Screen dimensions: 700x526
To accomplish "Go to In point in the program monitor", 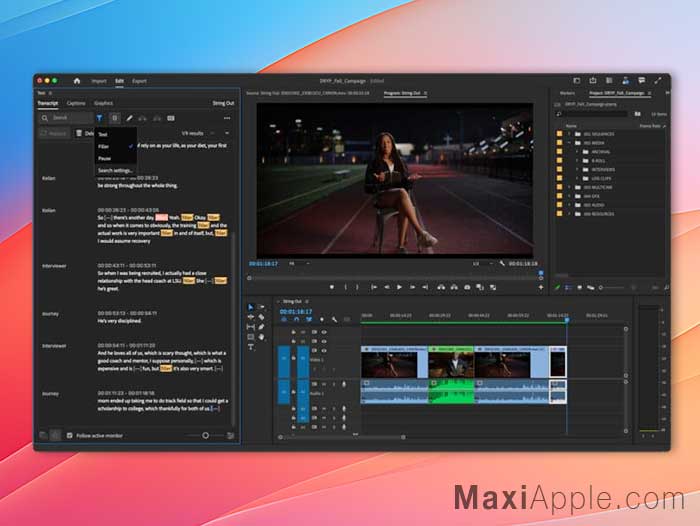I will coord(374,287).
